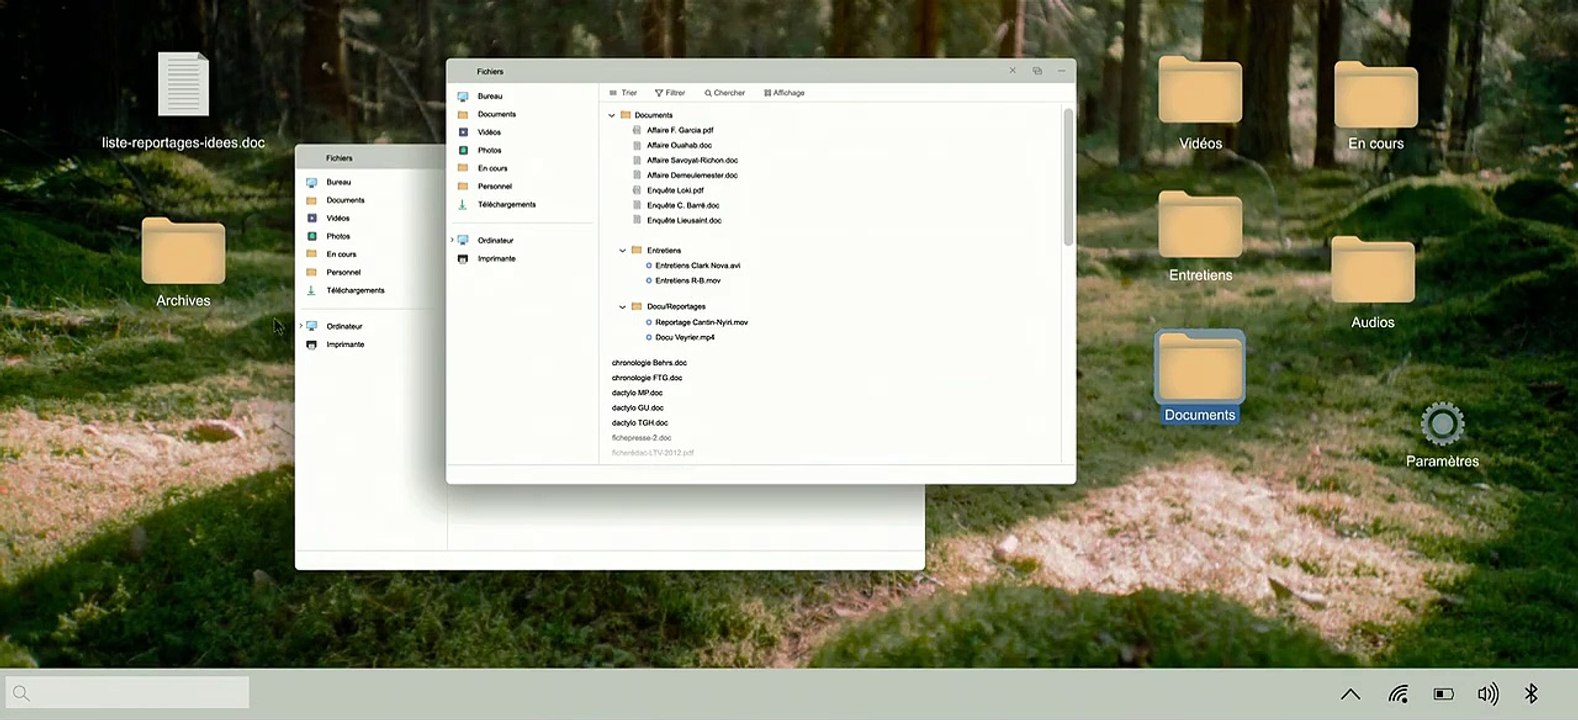Click the battery icon in the taskbar
The height and width of the screenshot is (720, 1578).
click(x=1443, y=694)
